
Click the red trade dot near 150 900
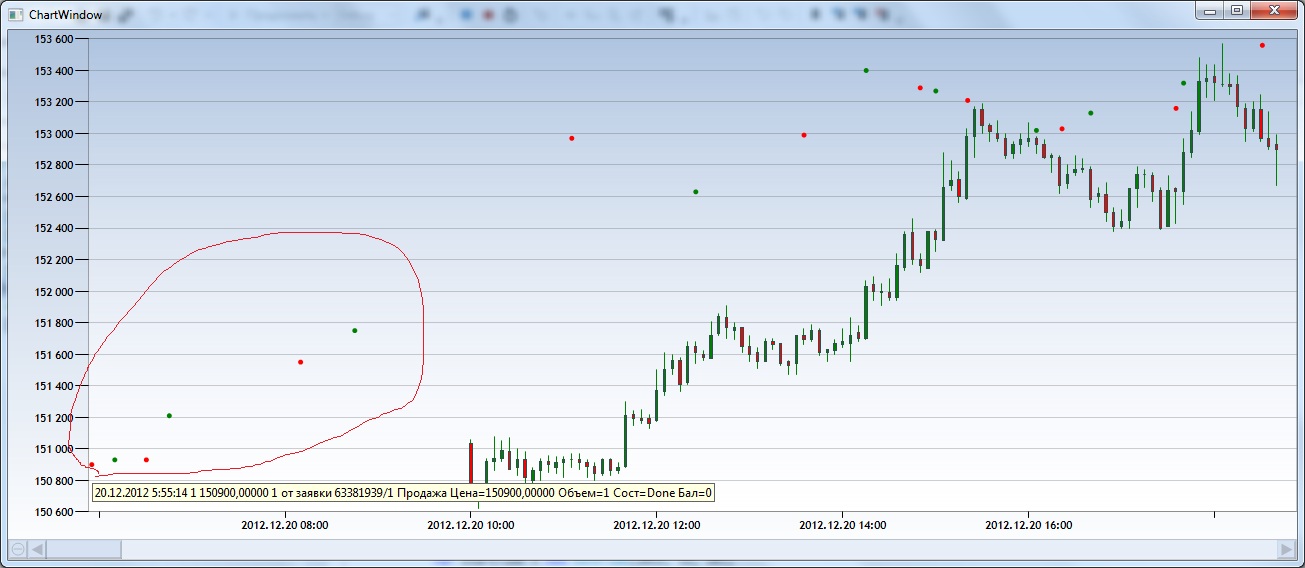pos(91,464)
